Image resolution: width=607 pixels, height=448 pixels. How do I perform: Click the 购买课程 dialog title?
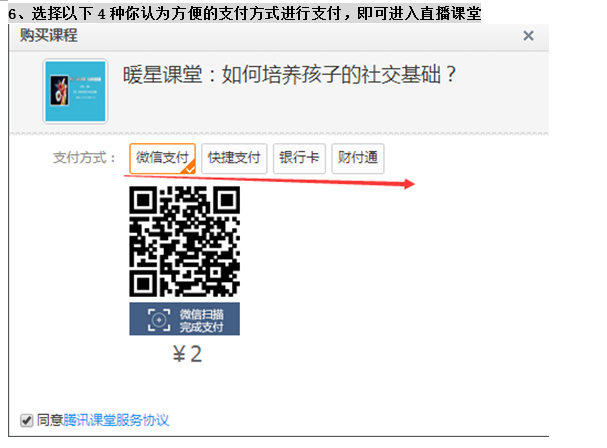point(49,35)
